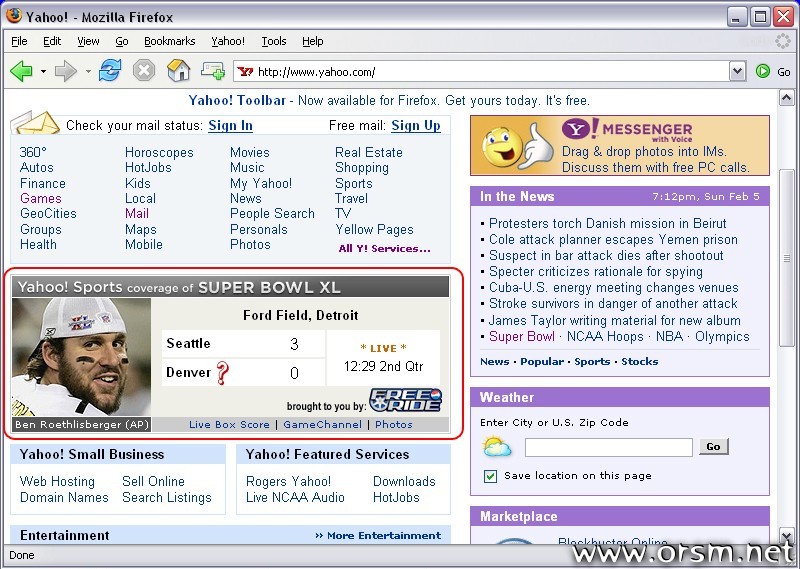Open Back button history dropdown arrow

43,71
